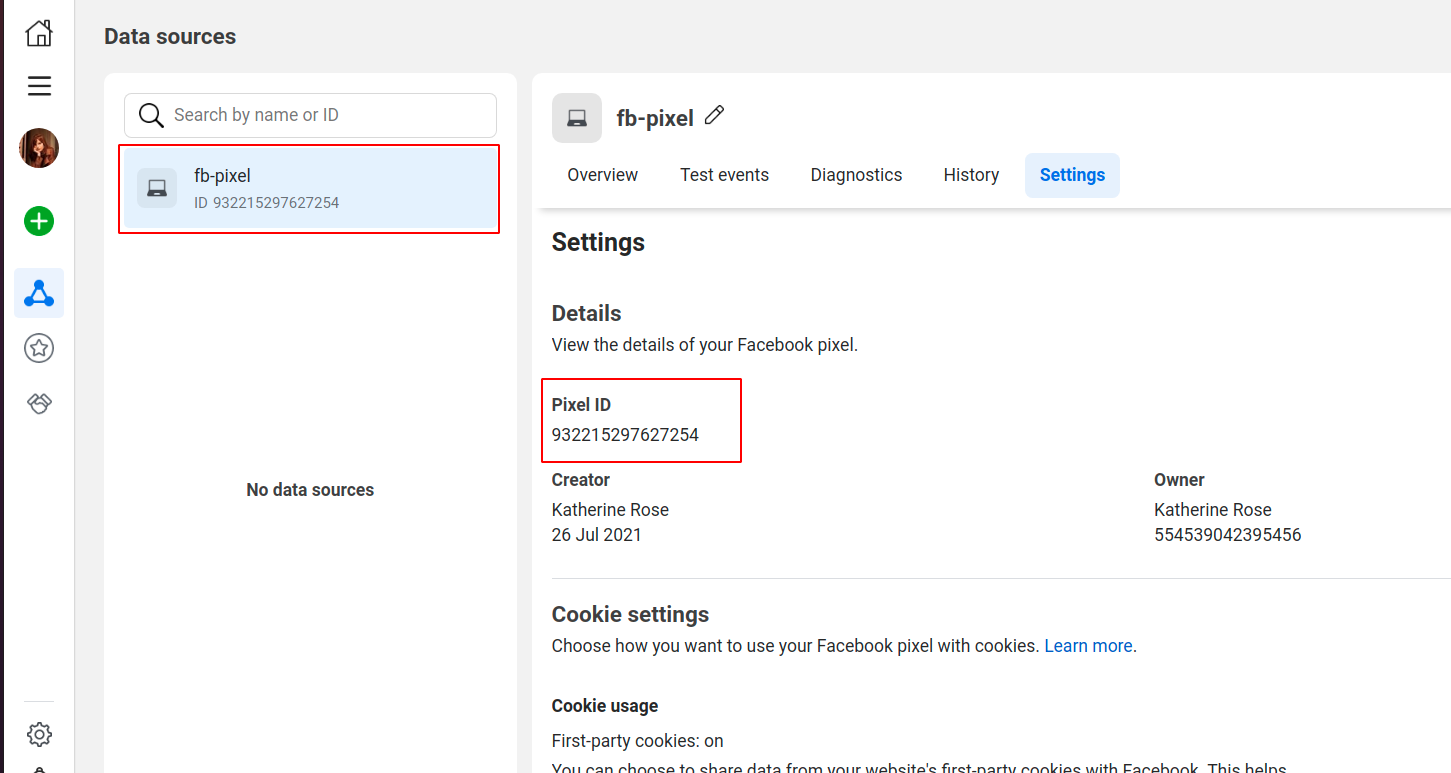Click the laptop icon in pixel header

[577, 118]
